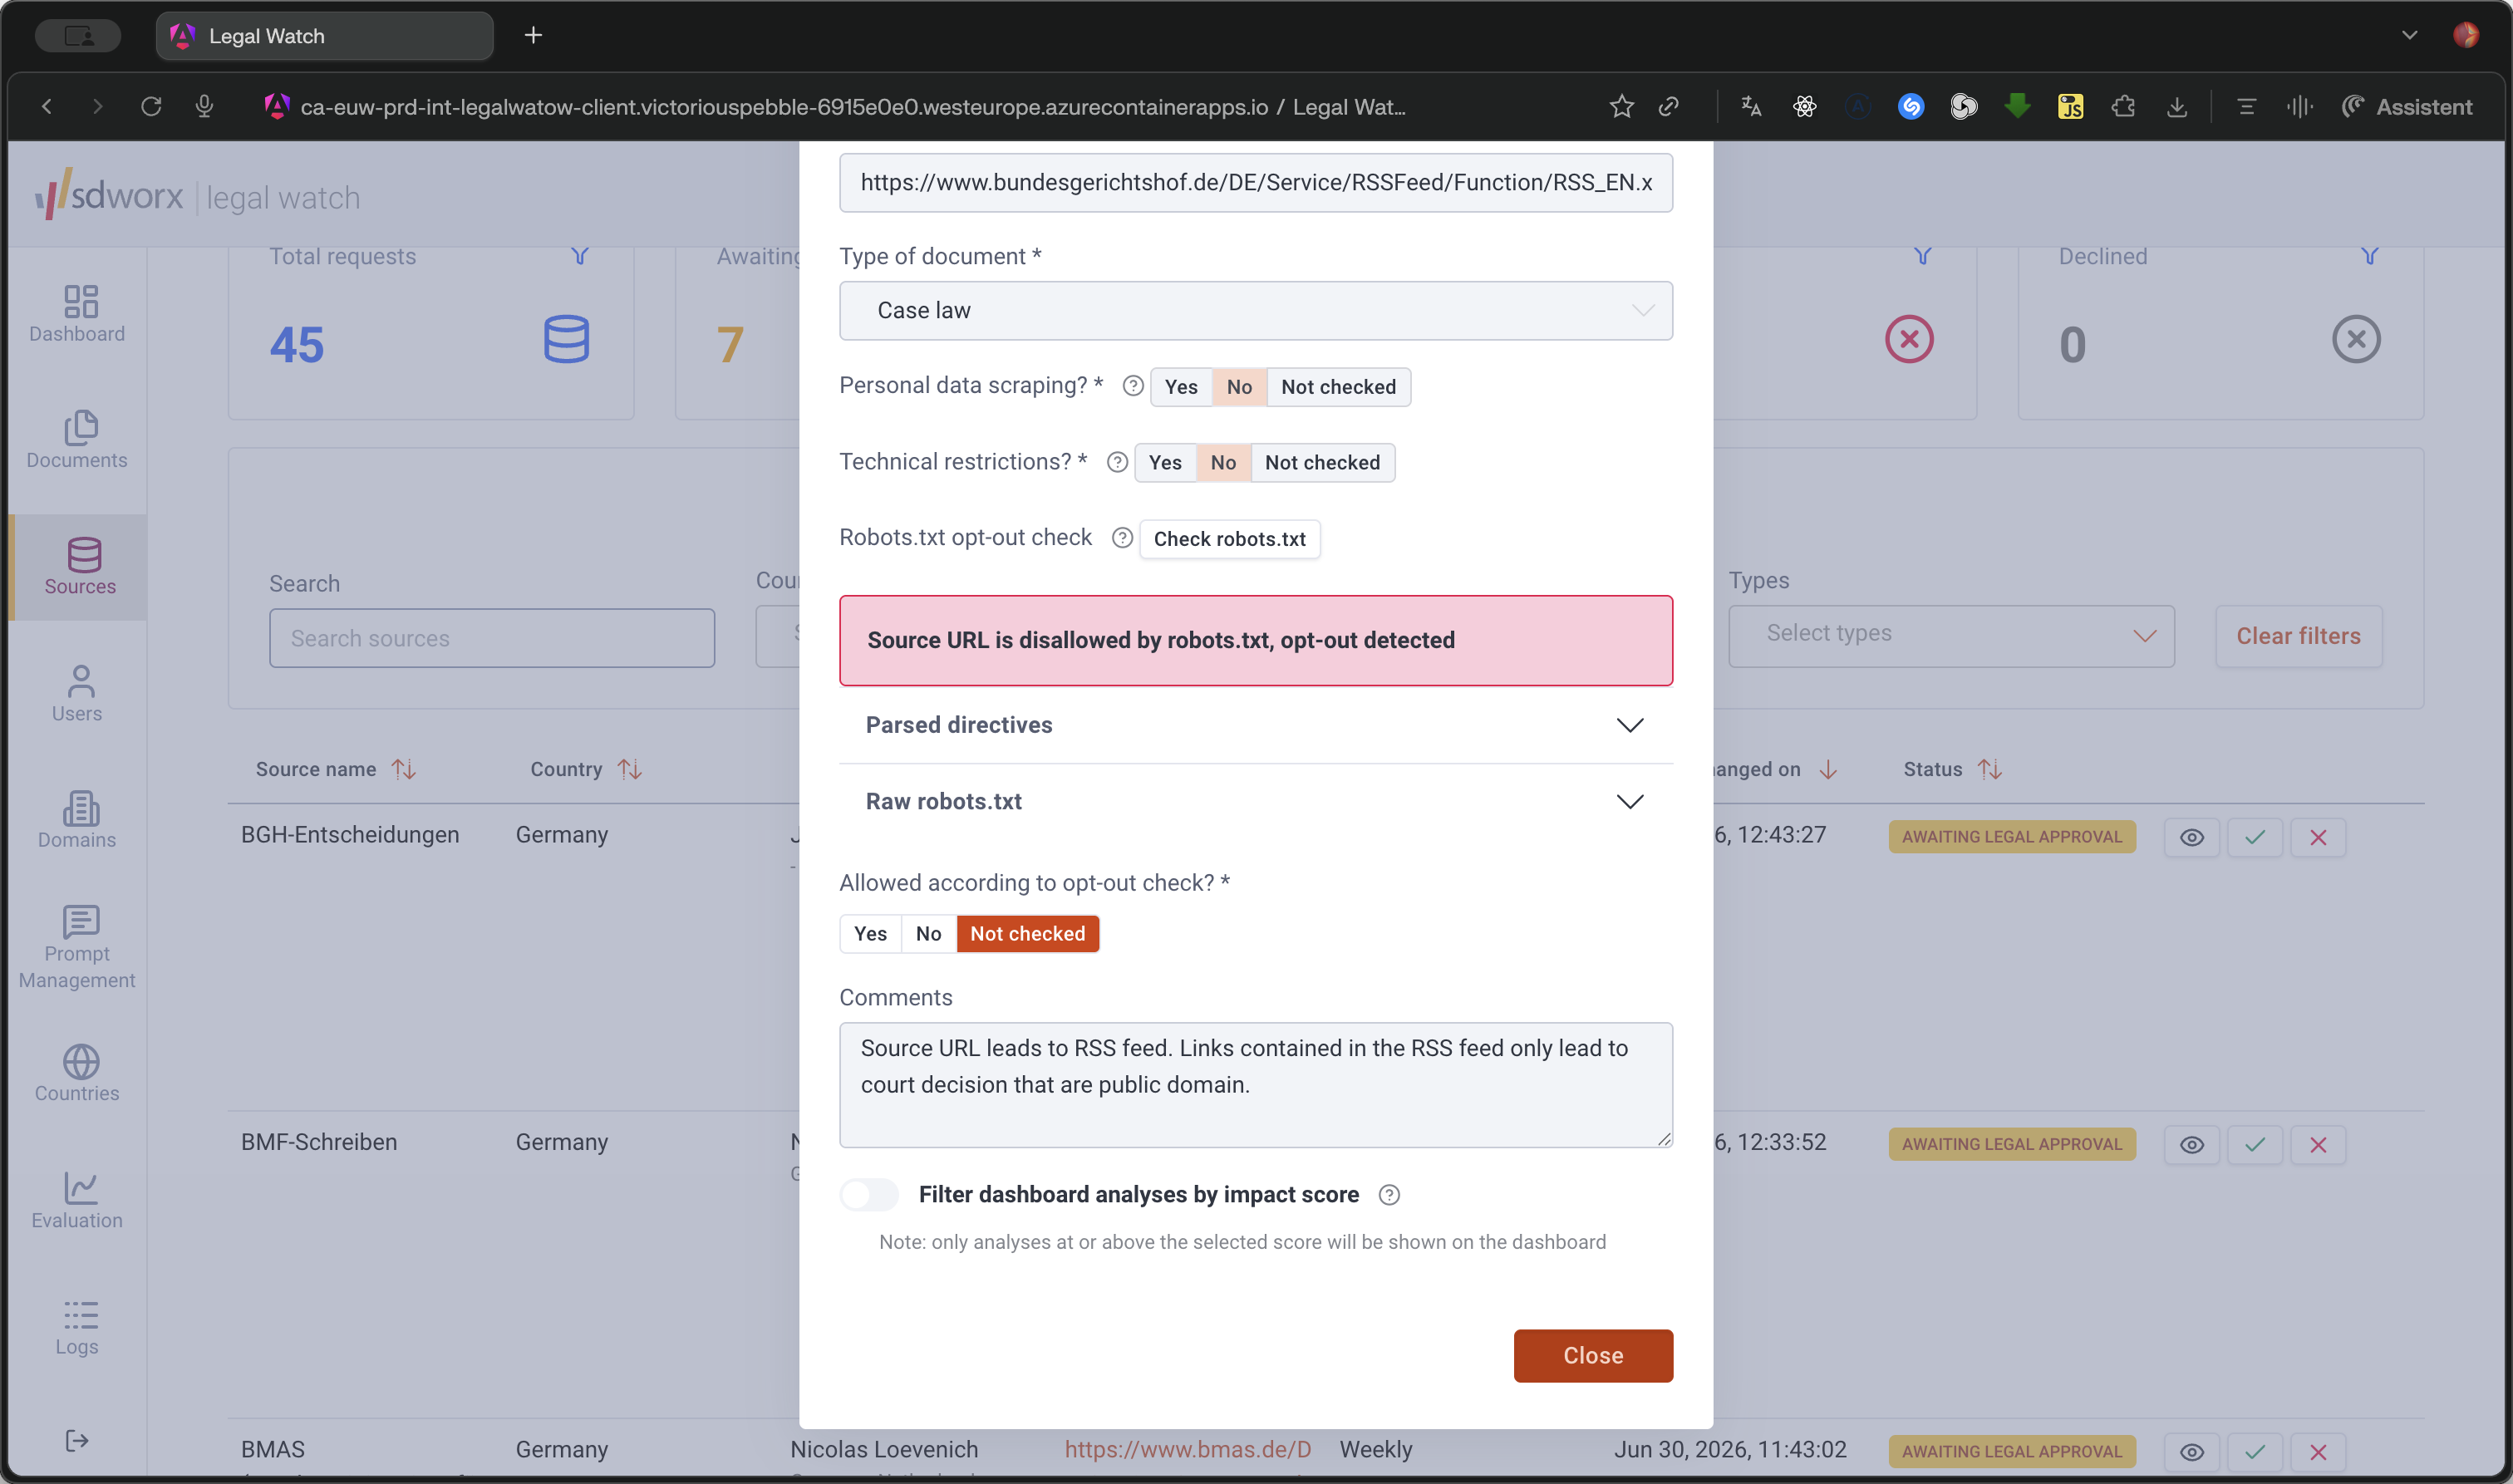This screenshot has height=1484, width=2513.
Task: Go to Users in the sidebar
Action: [x=77, y=693]
